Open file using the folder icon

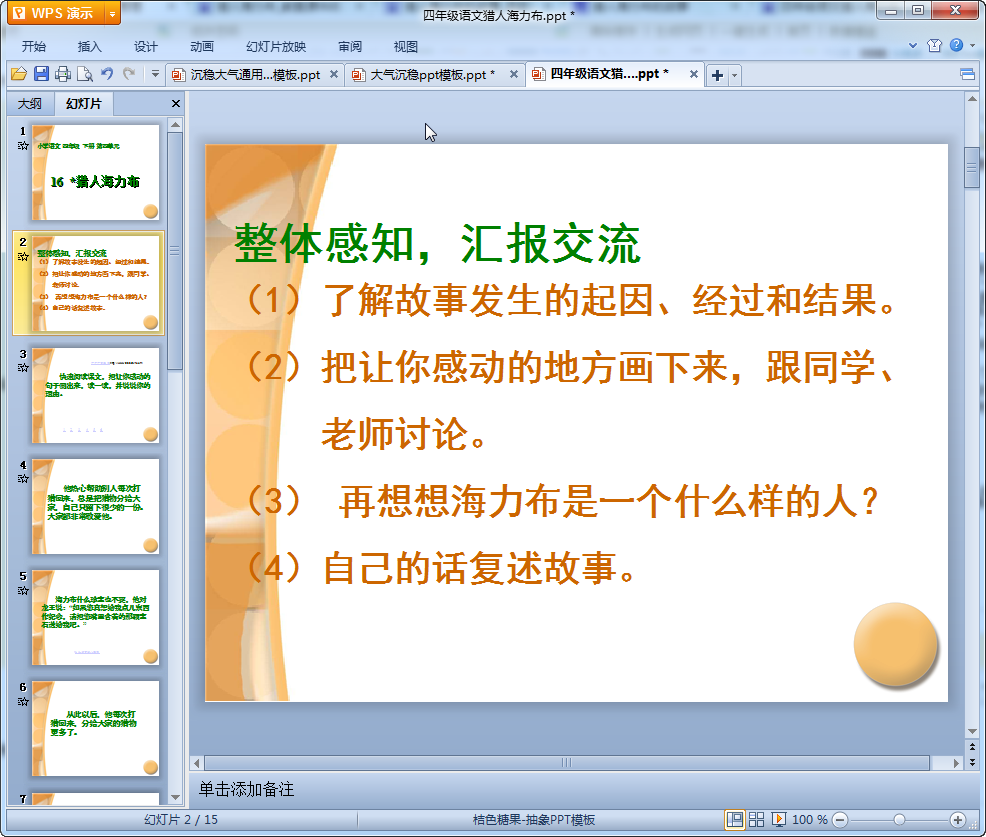point(19,74)
